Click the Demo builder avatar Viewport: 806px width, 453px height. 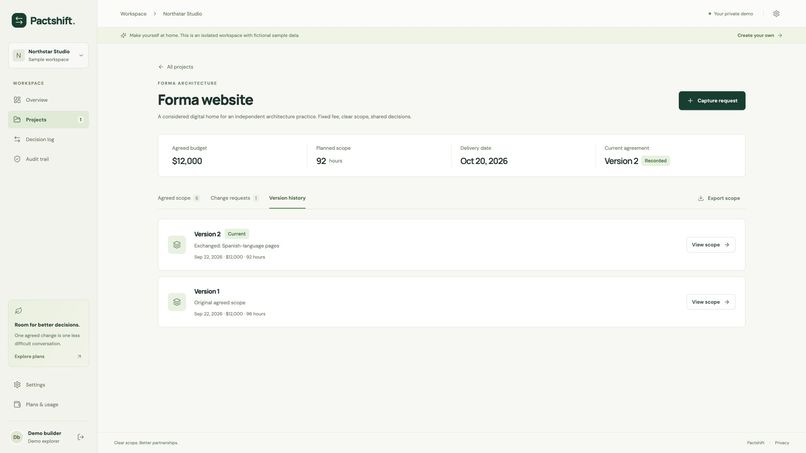(16, 437)
